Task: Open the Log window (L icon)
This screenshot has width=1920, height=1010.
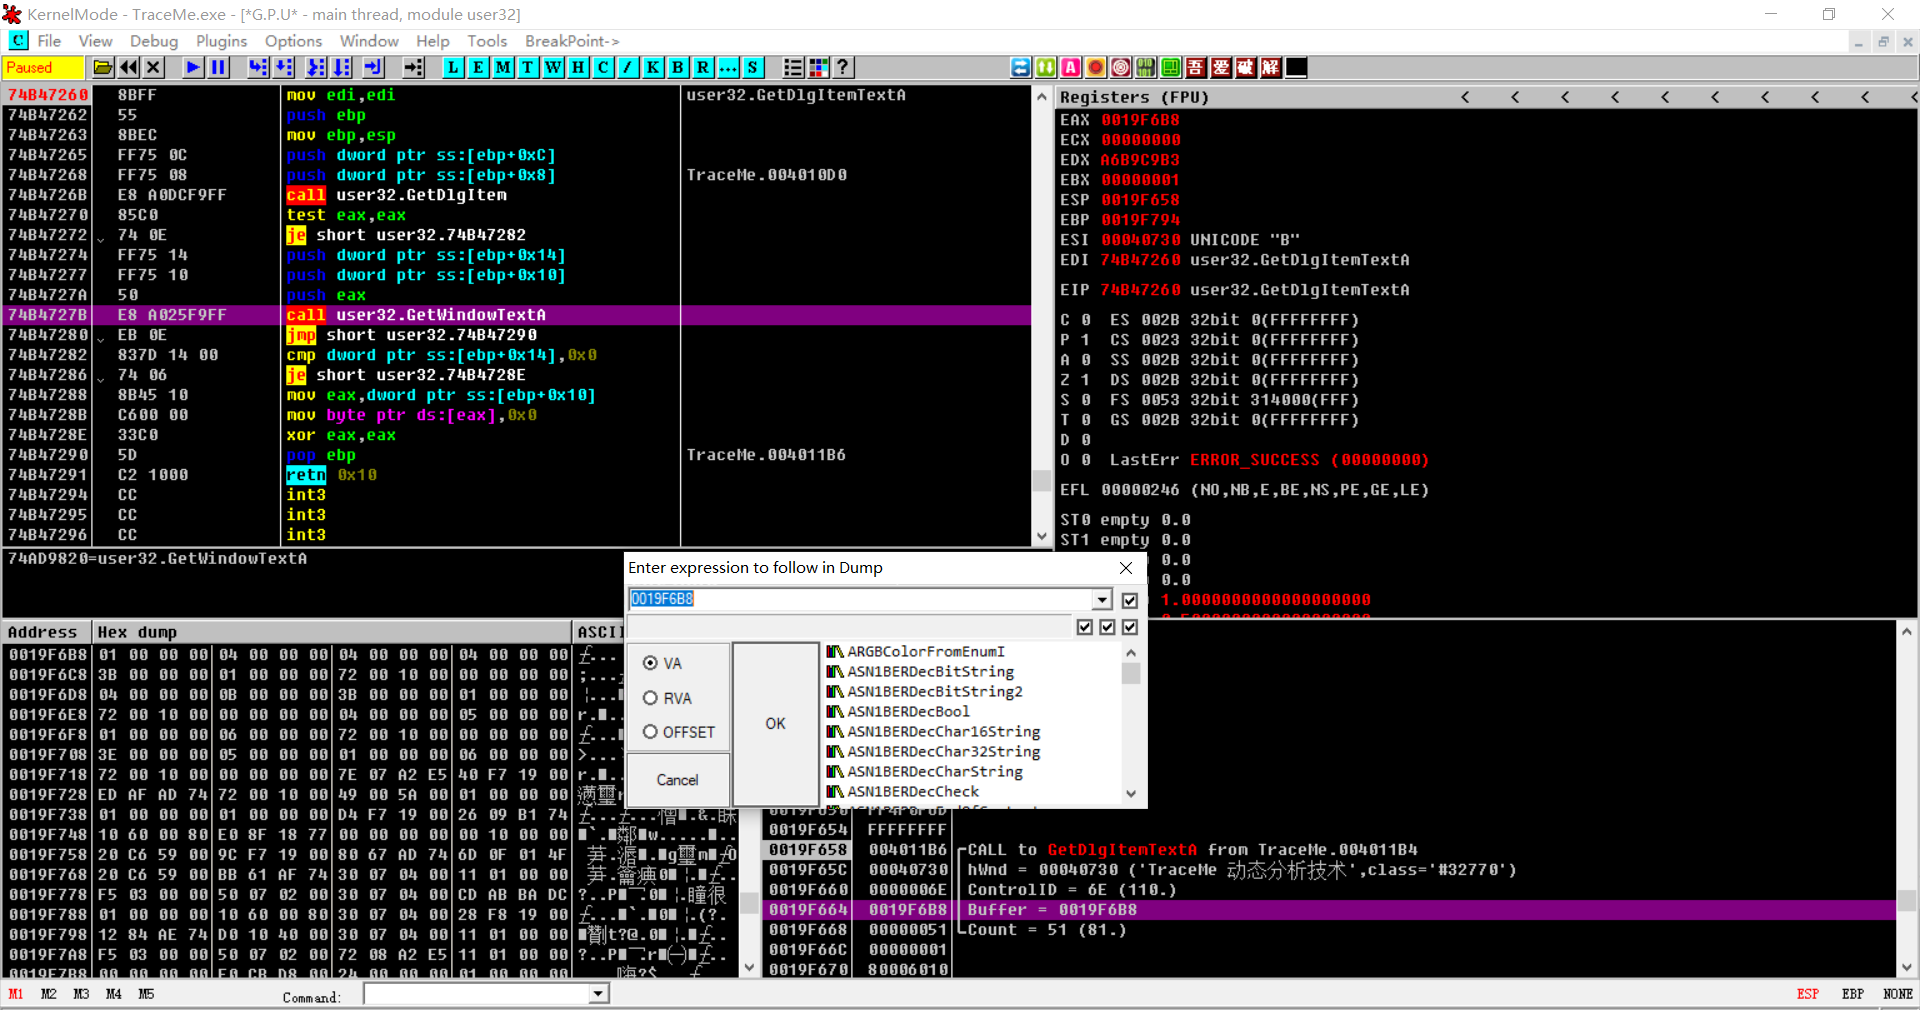Action: click(x=454, y=67)
